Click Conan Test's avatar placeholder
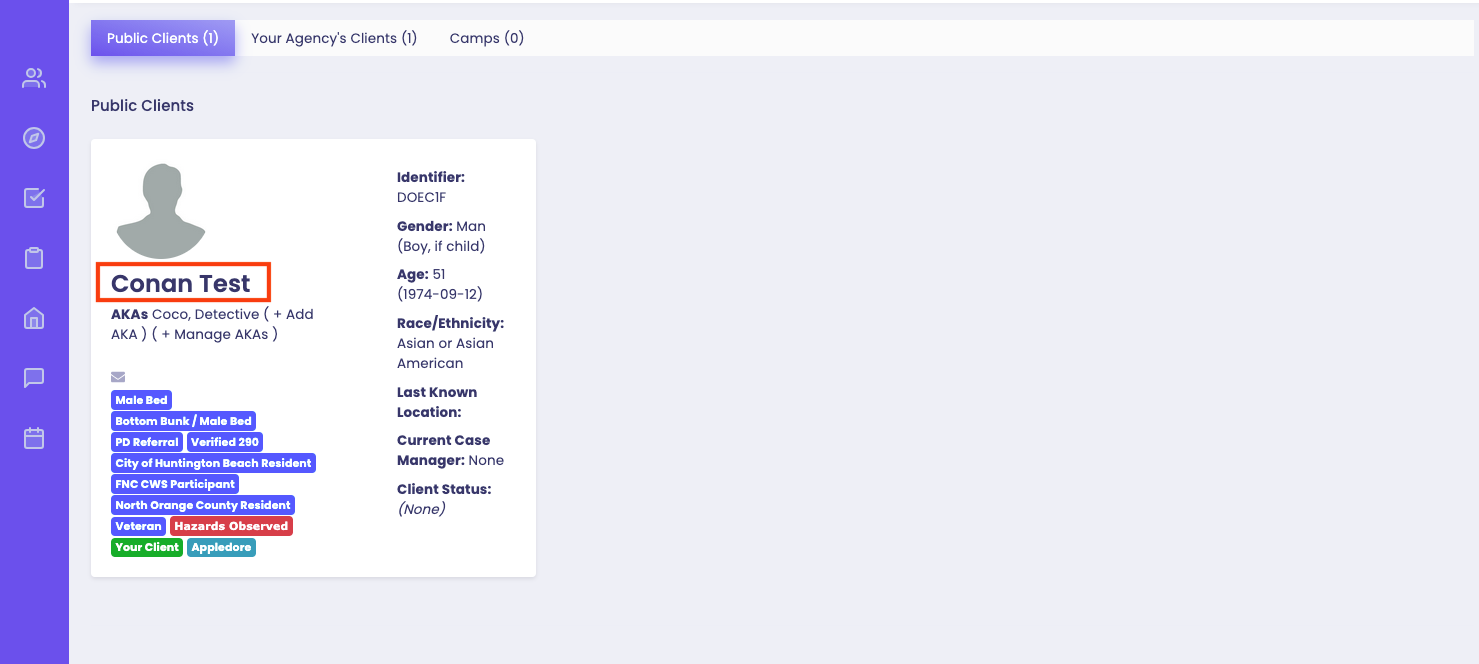1479x664 pixels. coord(161,211)
